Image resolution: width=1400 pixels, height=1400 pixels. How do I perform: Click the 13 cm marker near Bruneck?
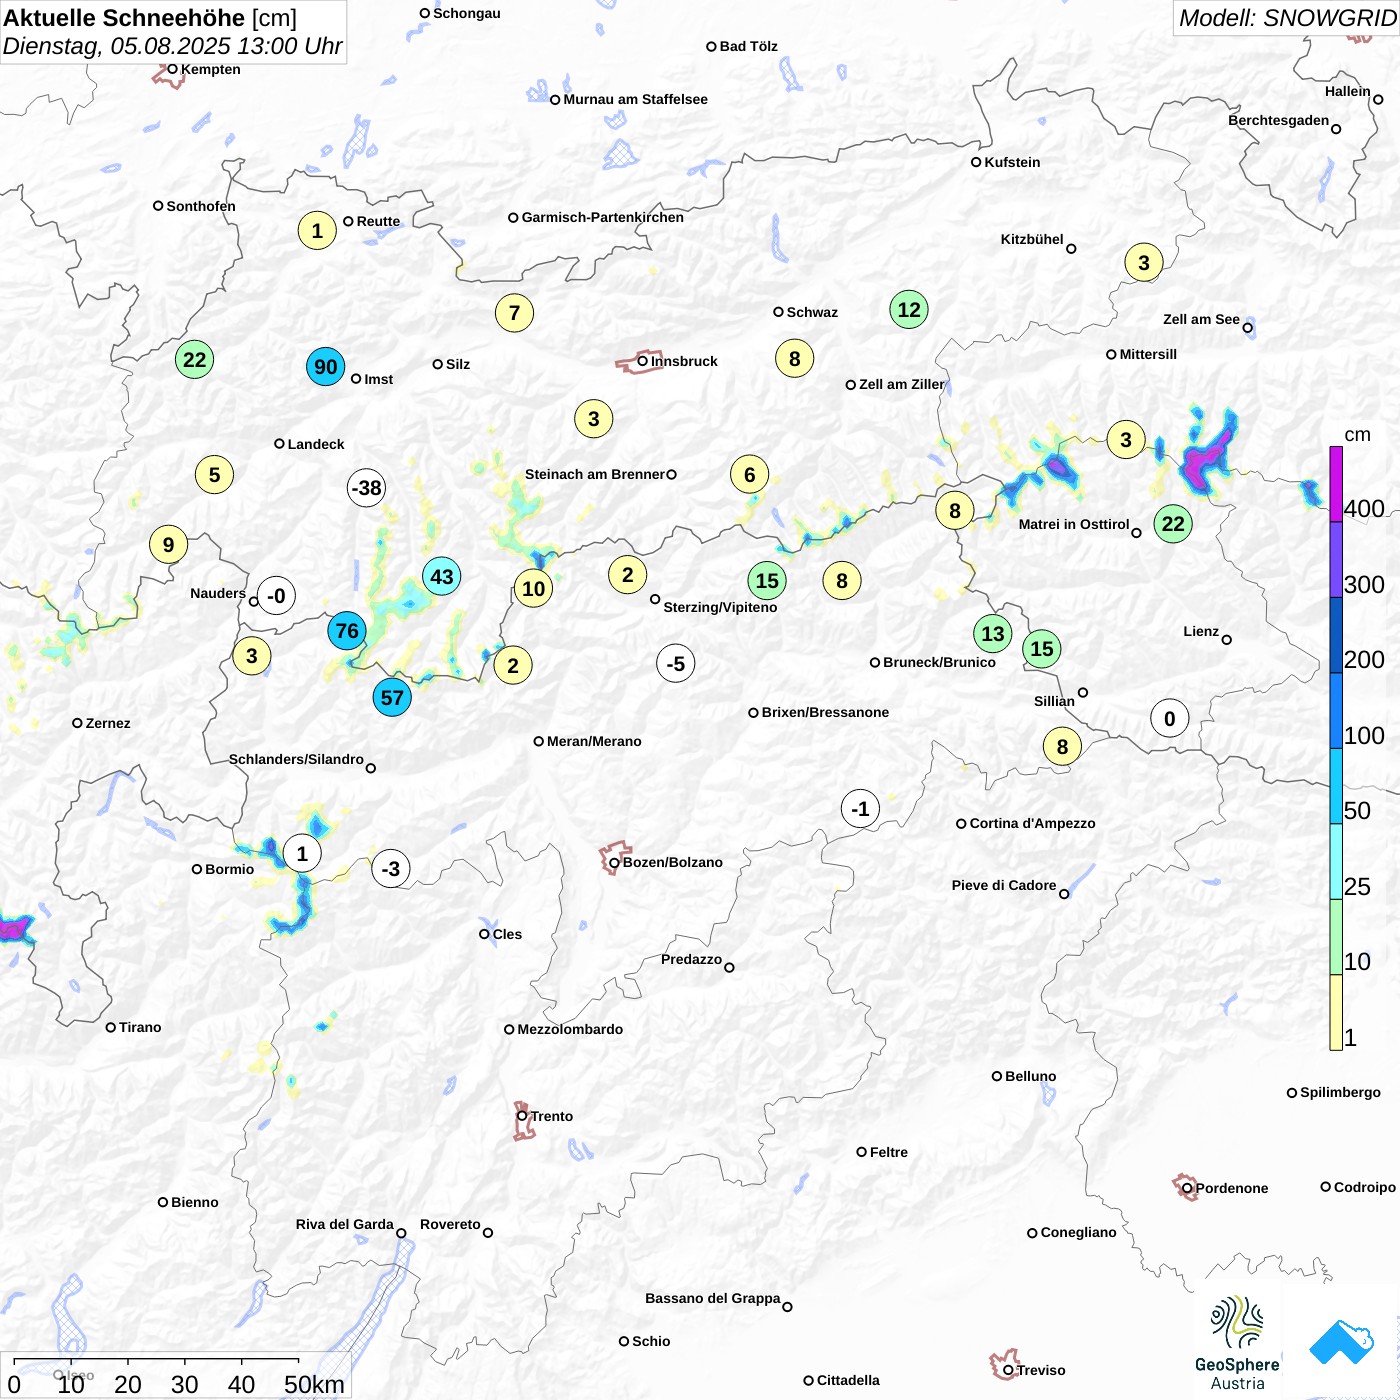(993, 634)
